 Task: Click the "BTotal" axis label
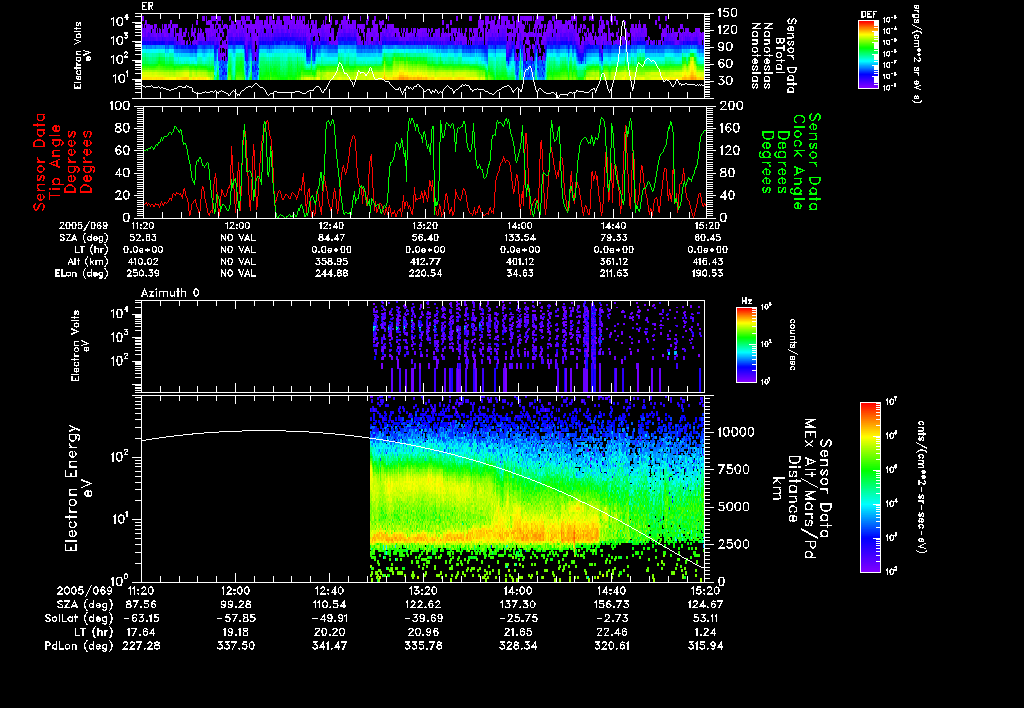click(780, 56)
